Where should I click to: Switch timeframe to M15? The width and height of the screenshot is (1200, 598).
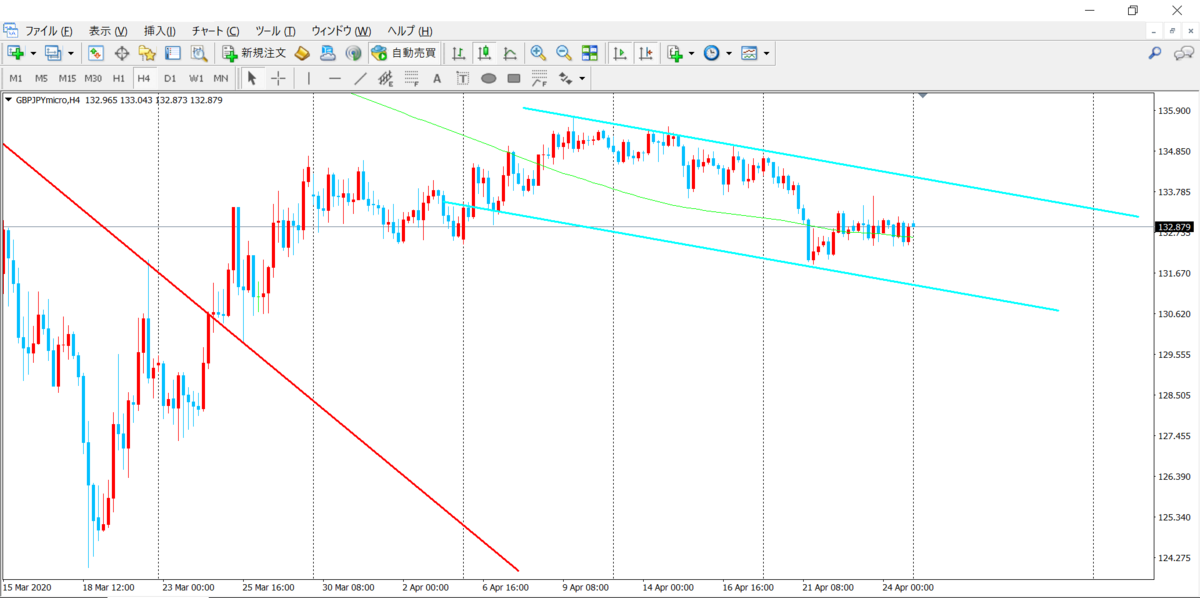click(67, 78)
